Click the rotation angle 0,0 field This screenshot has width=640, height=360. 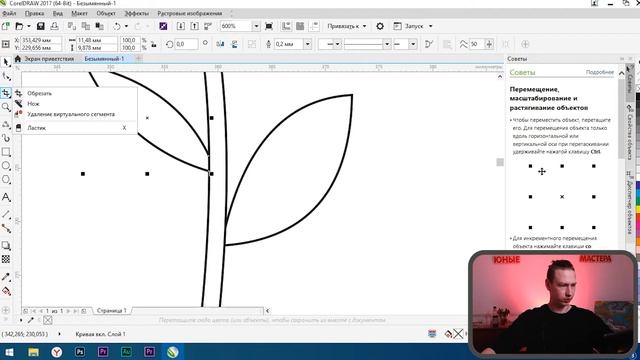pyautogui.click(x=186, y=44)
